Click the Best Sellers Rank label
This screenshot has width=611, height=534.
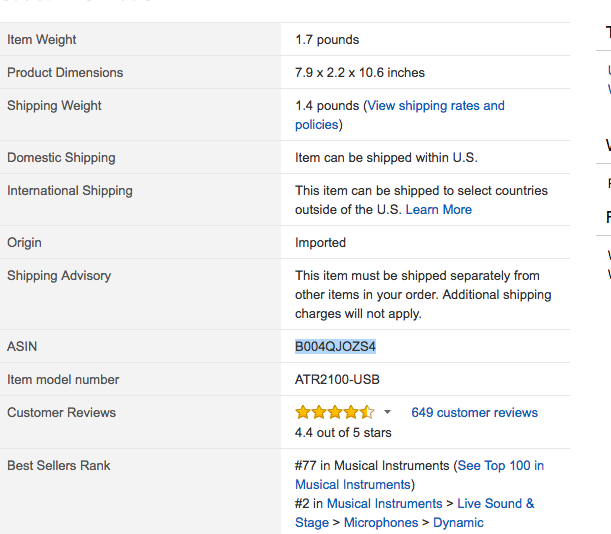59,465
